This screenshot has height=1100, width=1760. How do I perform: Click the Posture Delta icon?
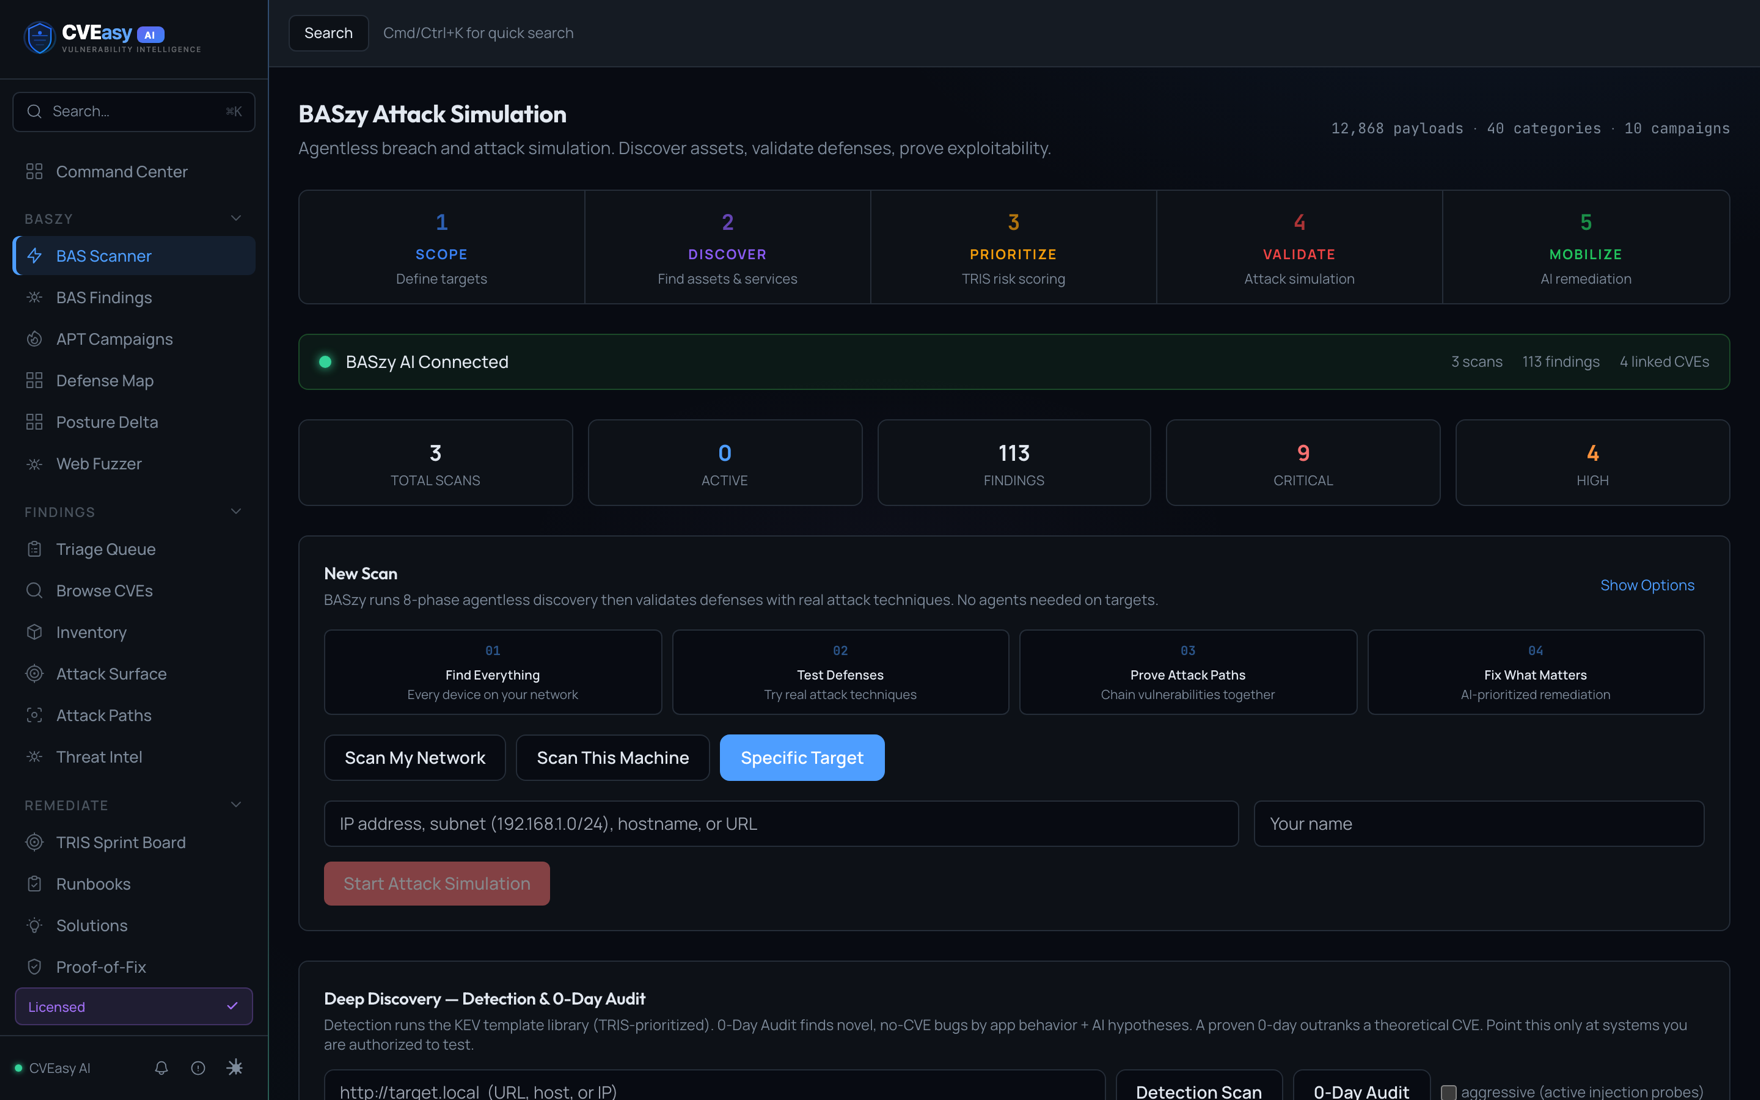[34, 422]
